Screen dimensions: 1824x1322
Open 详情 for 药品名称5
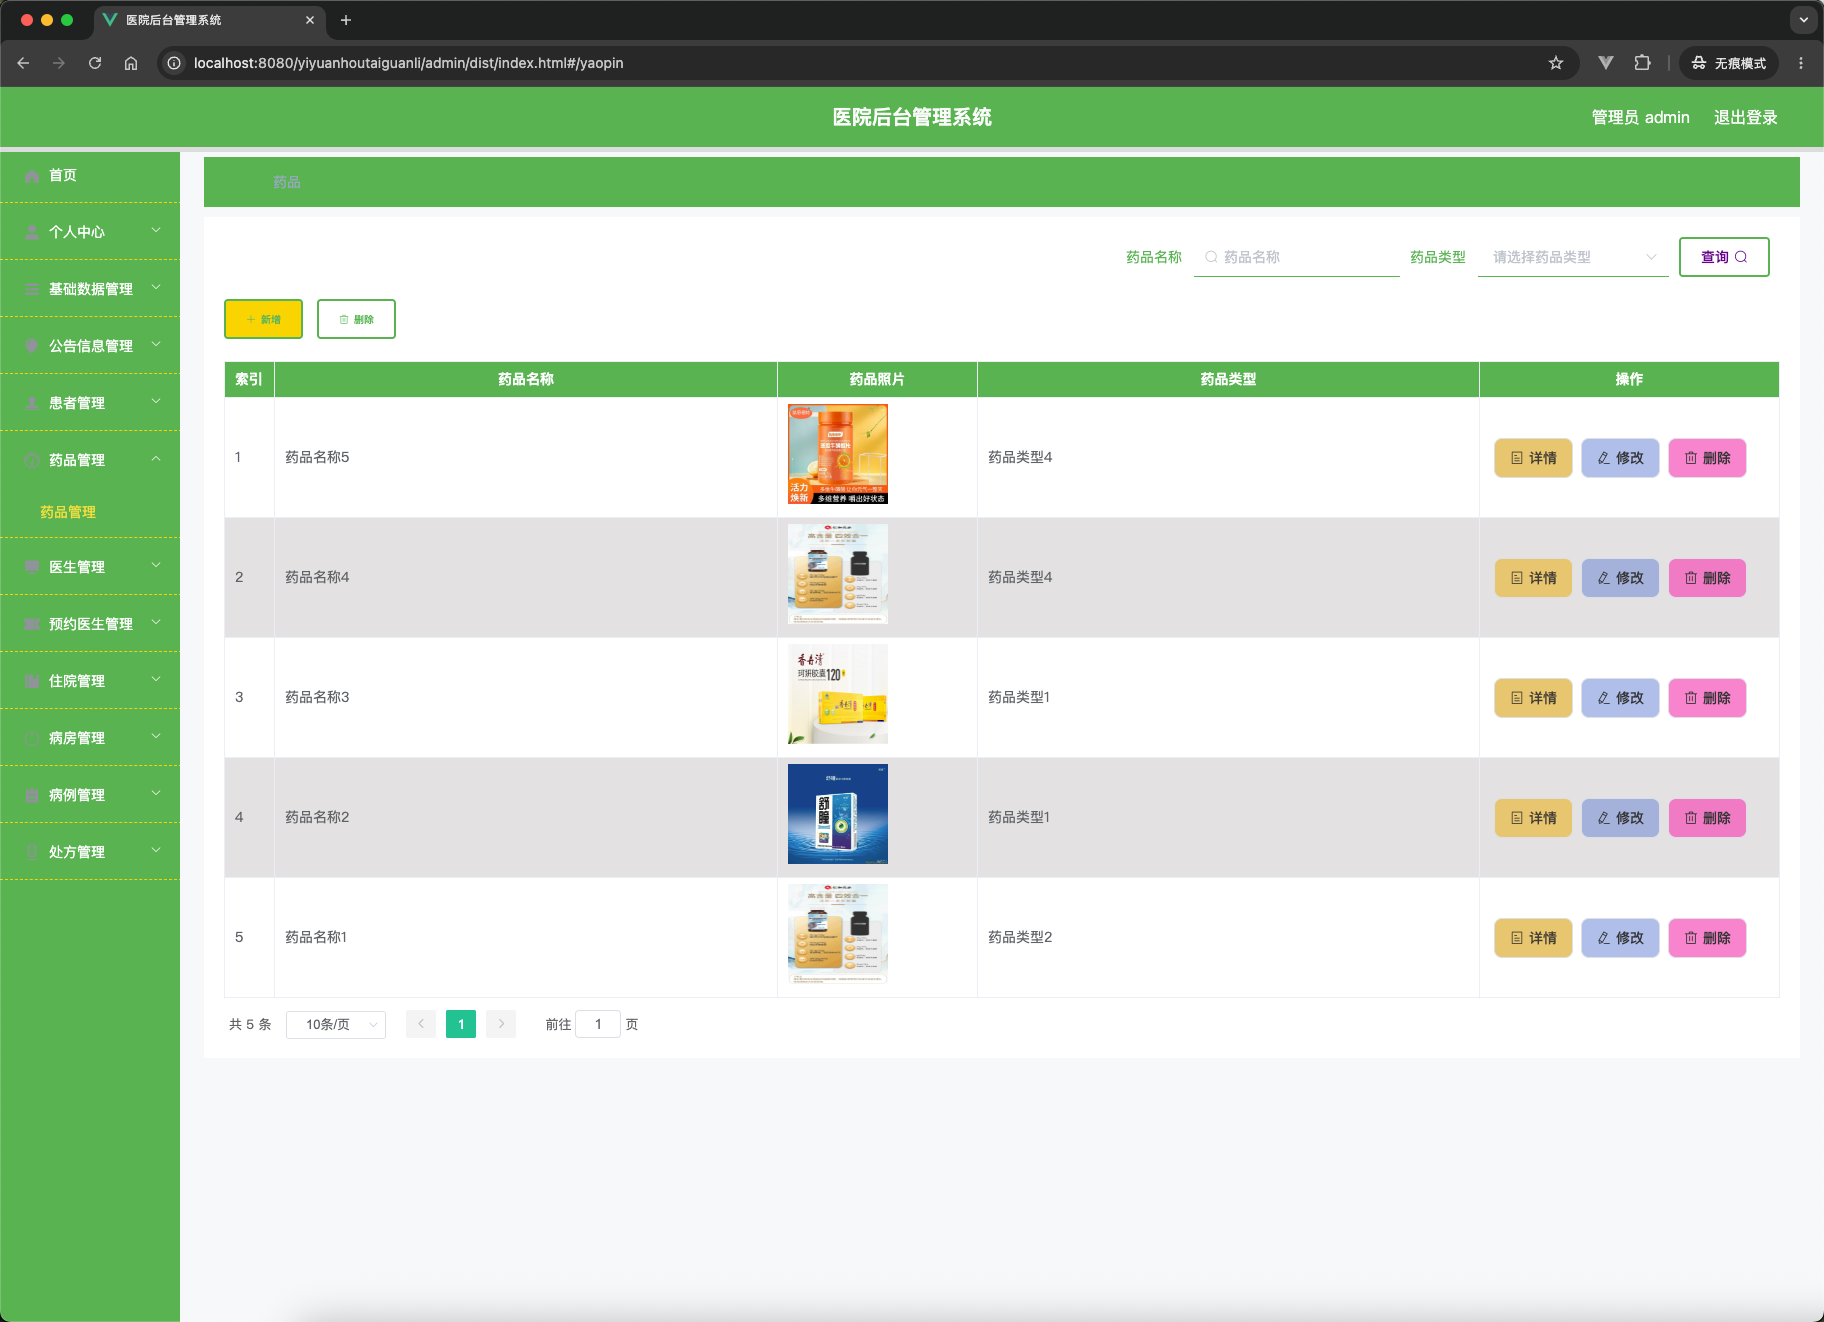(1533, 458)
